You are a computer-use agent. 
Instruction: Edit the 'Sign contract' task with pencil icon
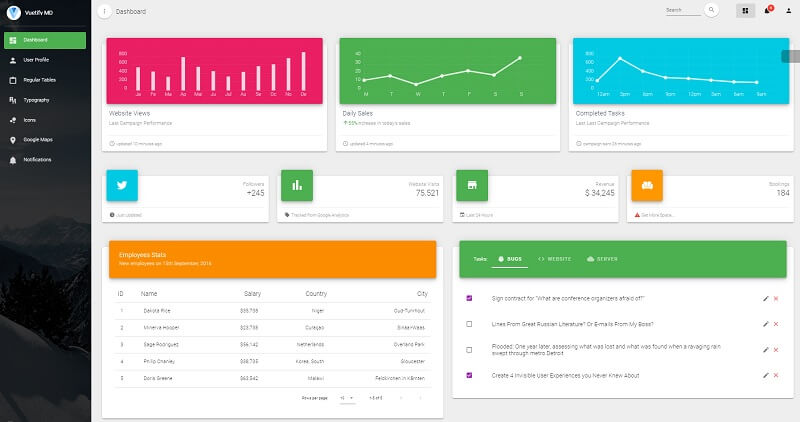pos(765,298)
